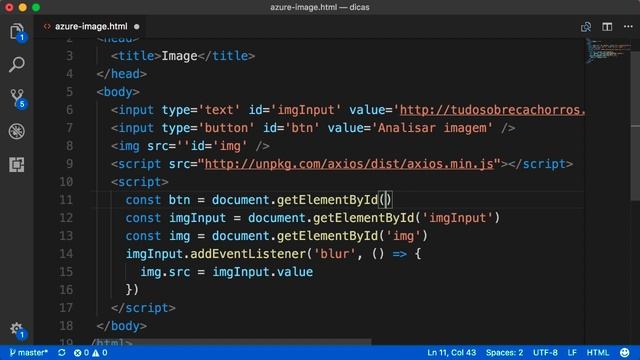Open the Debug view icon
The height and width of the screenshot is (360, 640).
point(17,131)
